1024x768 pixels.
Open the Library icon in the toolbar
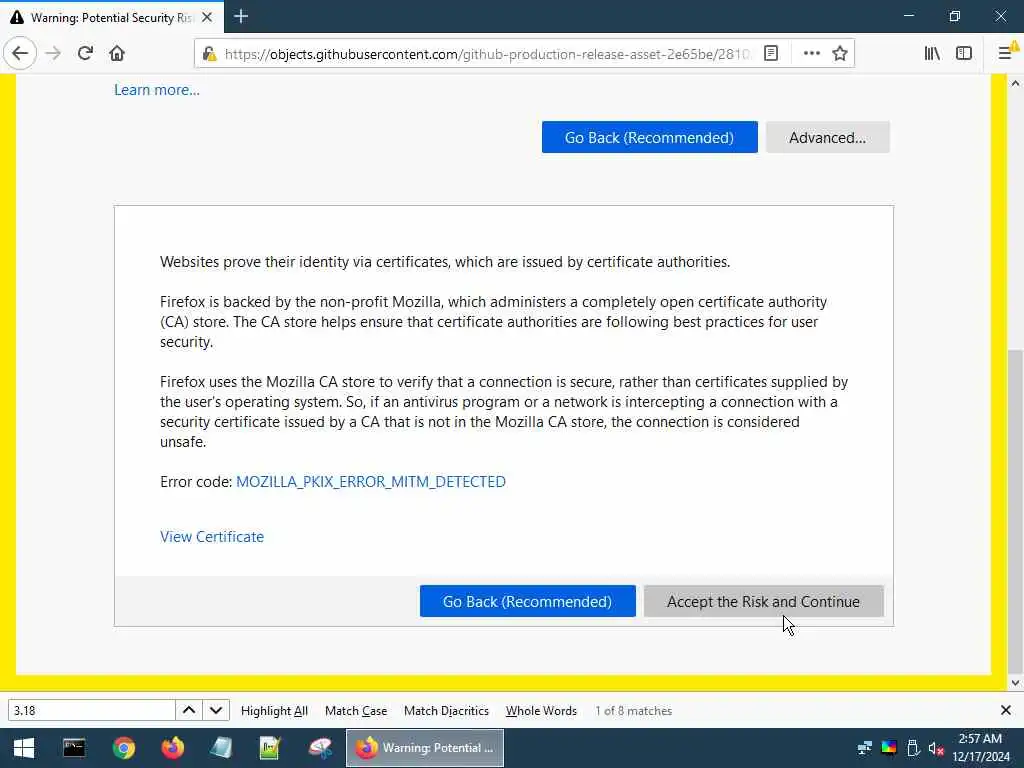[x=932, y=54]
